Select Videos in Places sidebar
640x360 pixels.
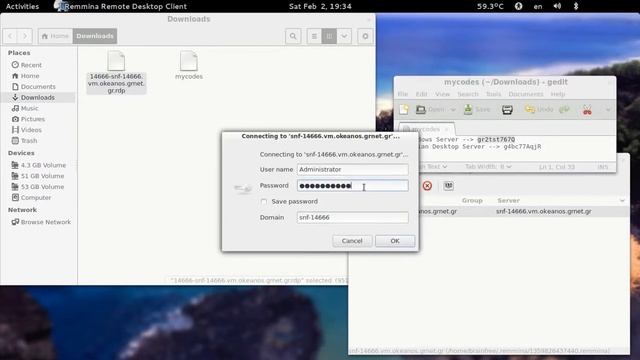[x=31, y=130]
